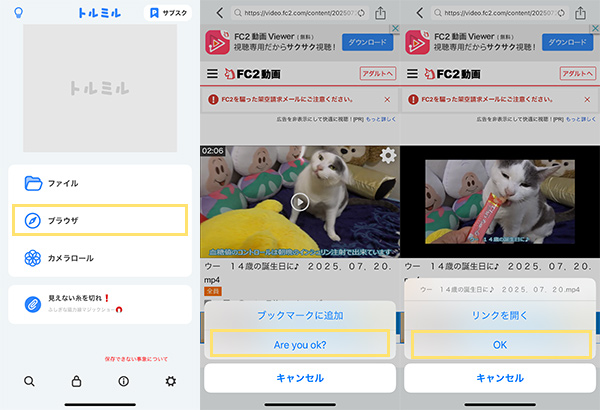Tap キャンセル in the right action sheet
600x410 pixels.
(x=500, y=378)
